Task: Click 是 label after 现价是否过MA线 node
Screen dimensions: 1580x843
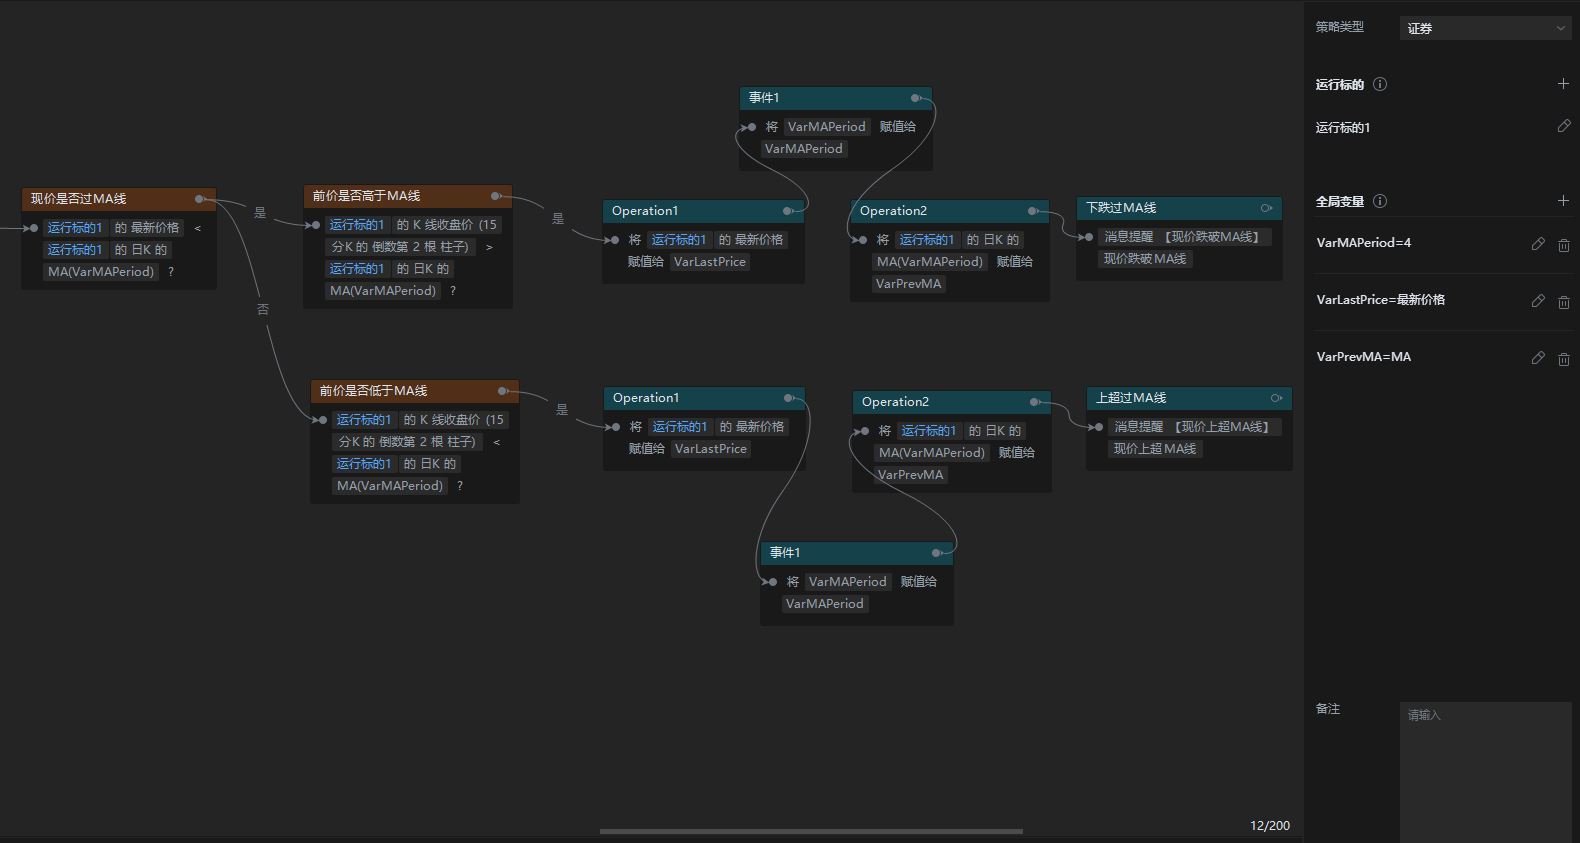Action: tap(260, 213)
